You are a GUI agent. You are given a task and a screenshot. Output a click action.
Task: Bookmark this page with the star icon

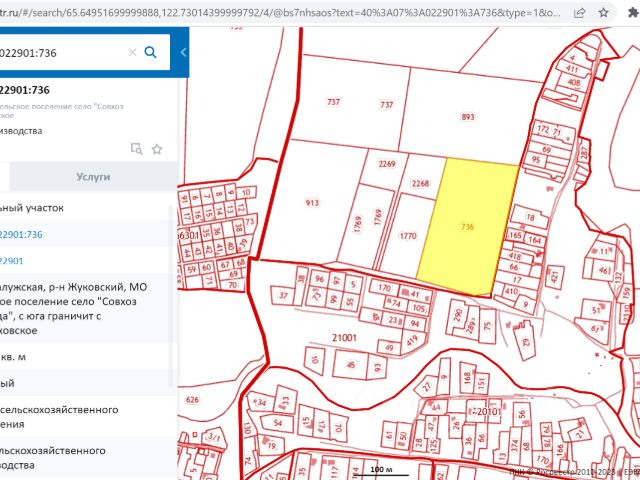click(x=603, y=14)
